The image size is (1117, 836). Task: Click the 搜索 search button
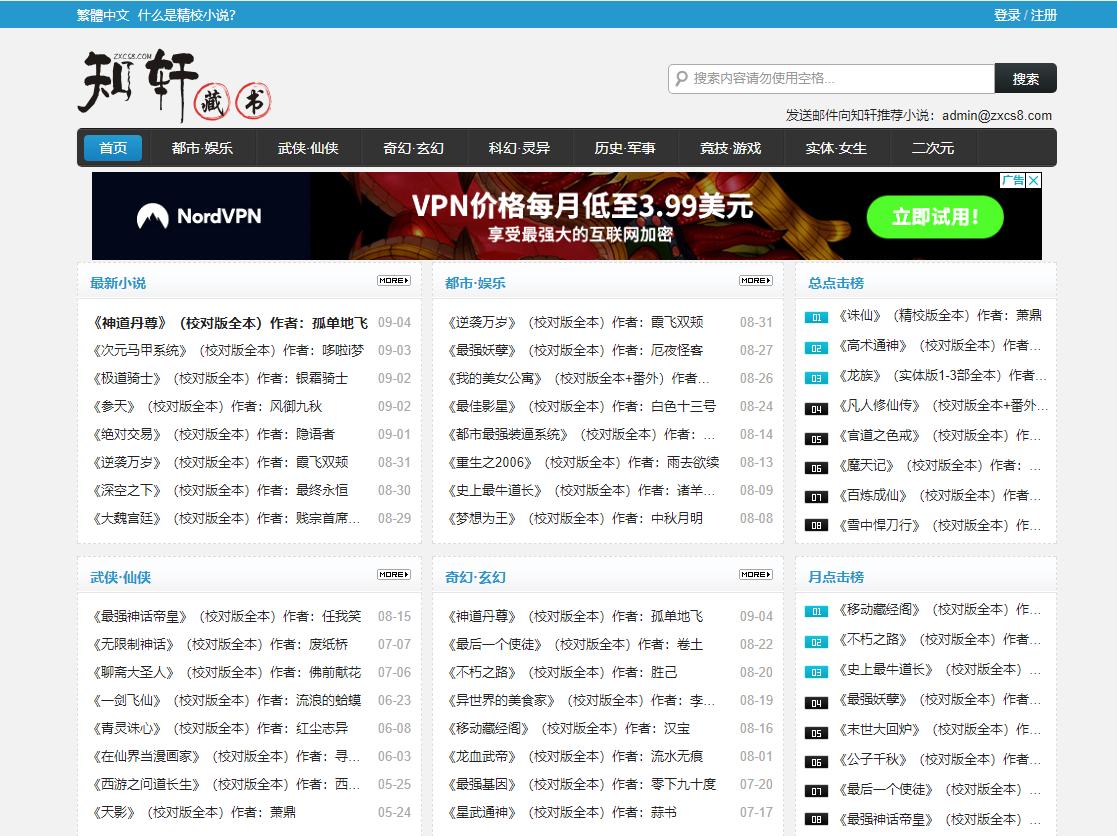(x=1025, y=78)
